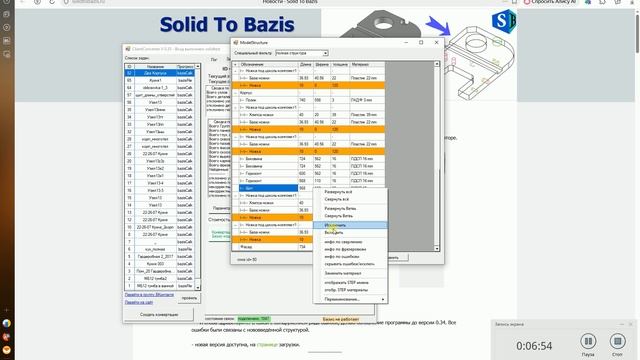Open the first icon in browser sidebar

tap(7, 14)
